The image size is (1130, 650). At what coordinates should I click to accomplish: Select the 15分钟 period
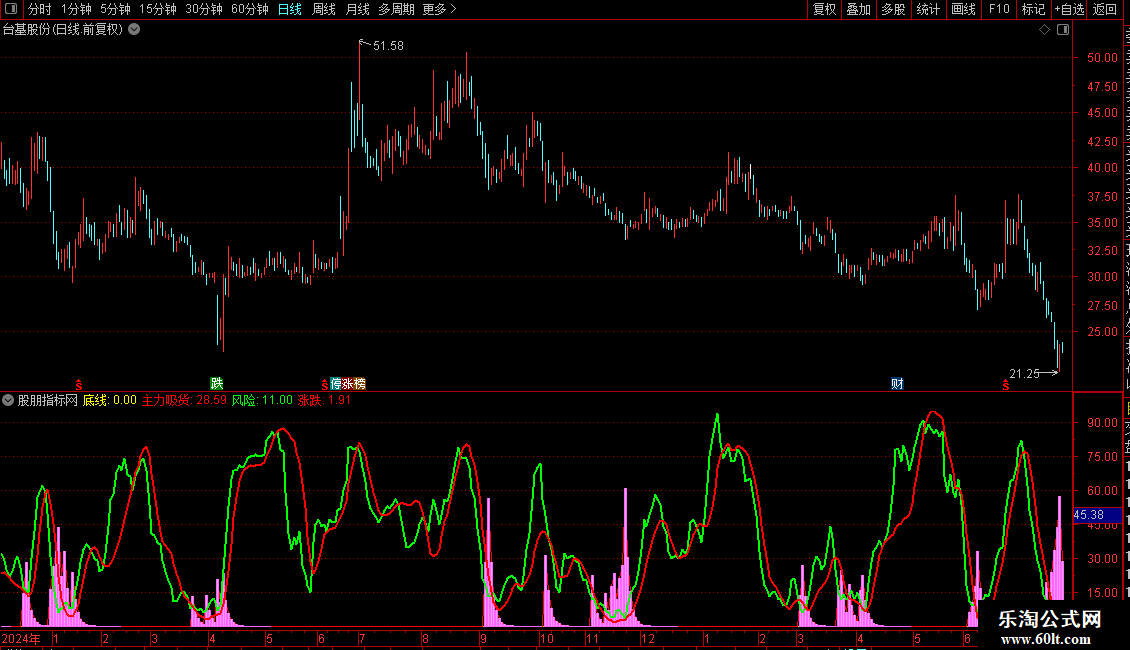point(158,9)
